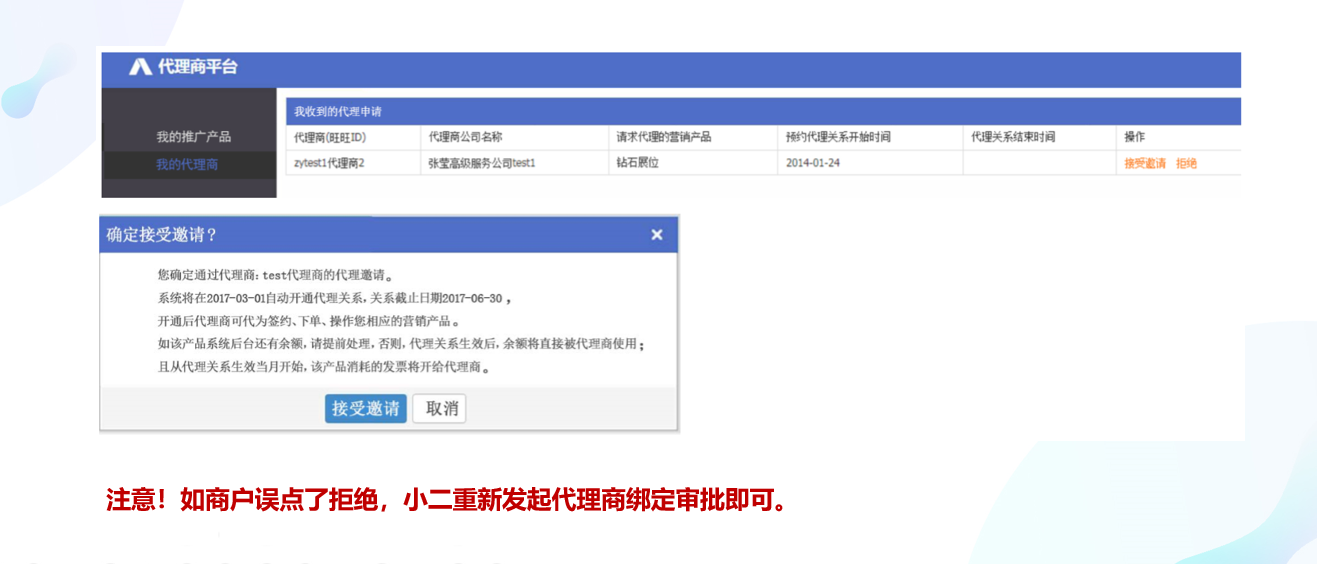Viewport: 1317px width, 564px height.
Task: Click the 代理商平台 title text
Action: pyautogui.click(x=198, y=67)
